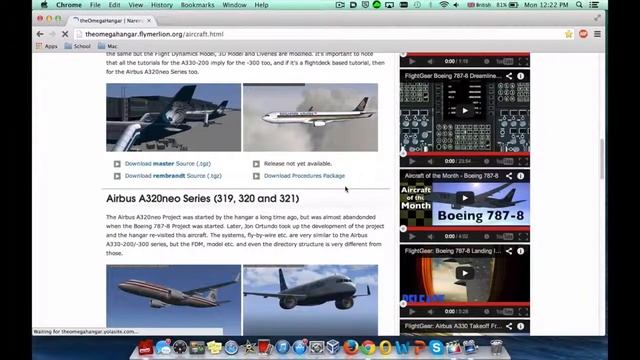Open the Singapore Airlines aircraft in clouds image
640x360 pixels.
(x=311, y=118)
